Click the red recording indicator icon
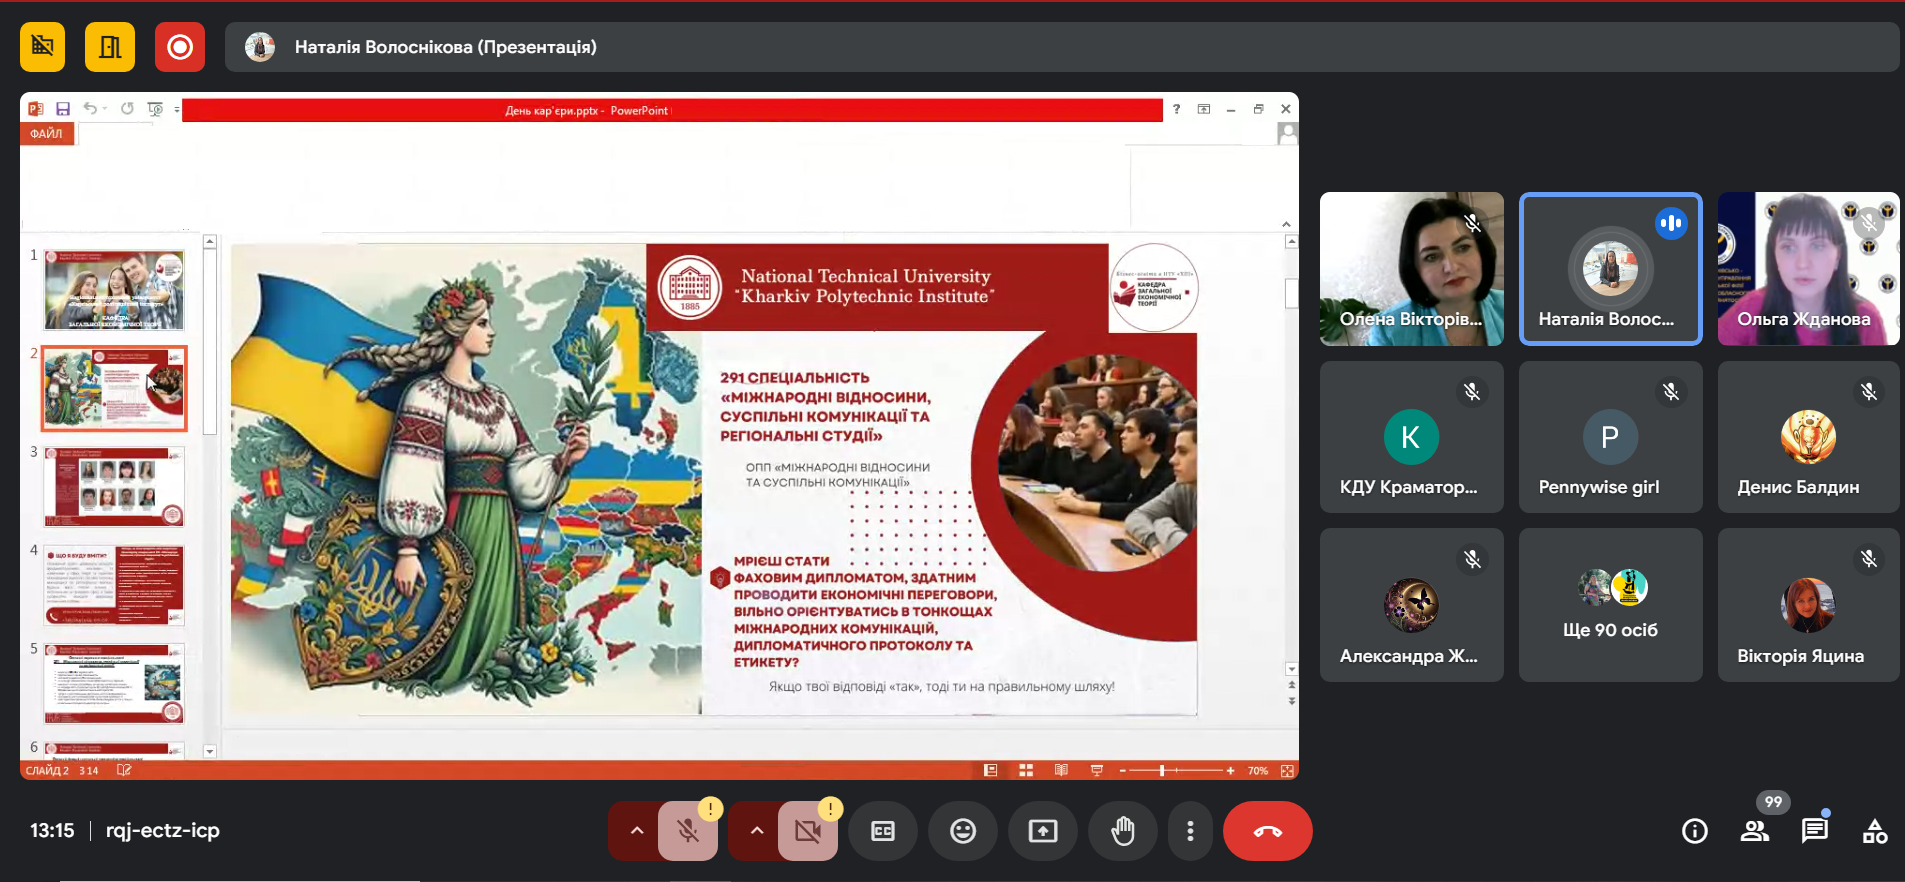1905x882 pixels. pyautogui.click(x=180, y=47)
